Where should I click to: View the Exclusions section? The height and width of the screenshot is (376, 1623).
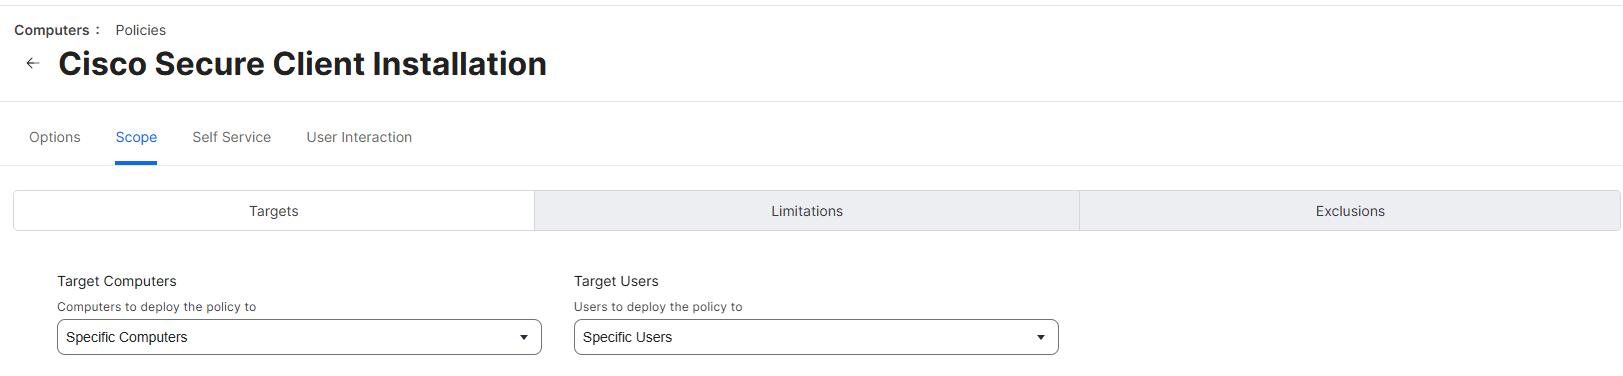tap(1350, 211)
